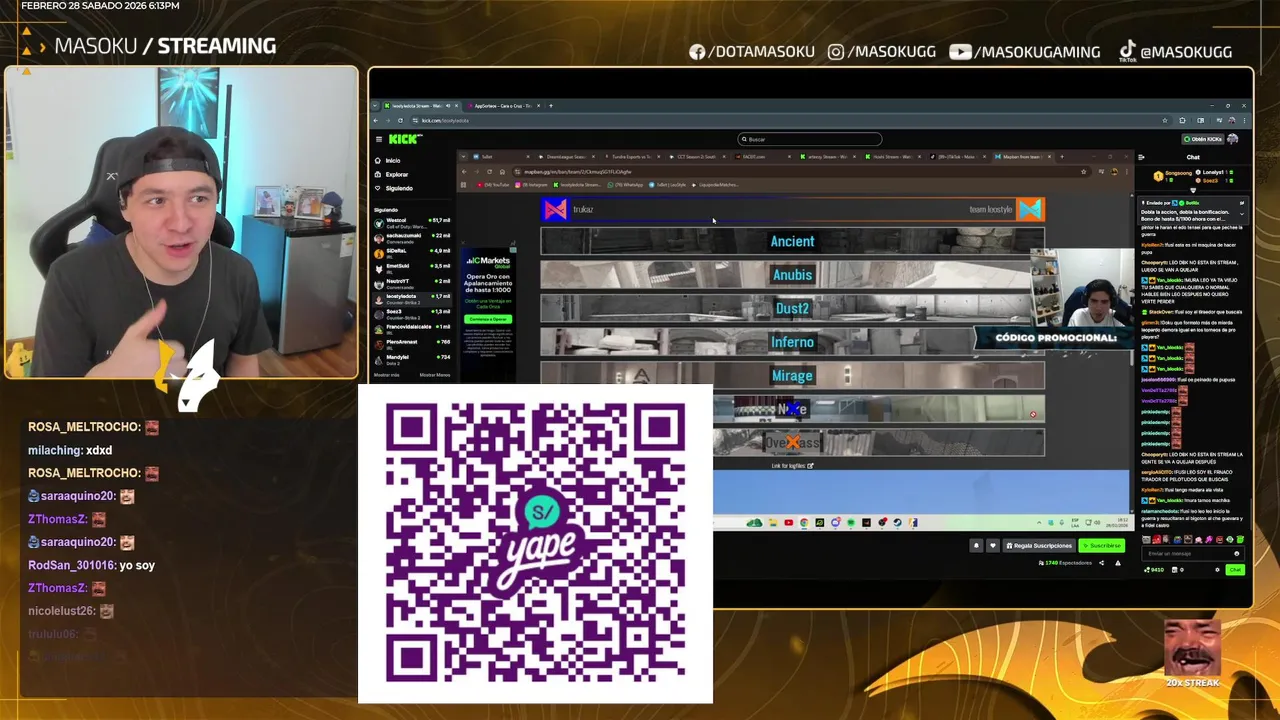1280x720 pixels.
Task: Click 'Mostrar más' in the Siguiendo list
Action: click(386, 375)
